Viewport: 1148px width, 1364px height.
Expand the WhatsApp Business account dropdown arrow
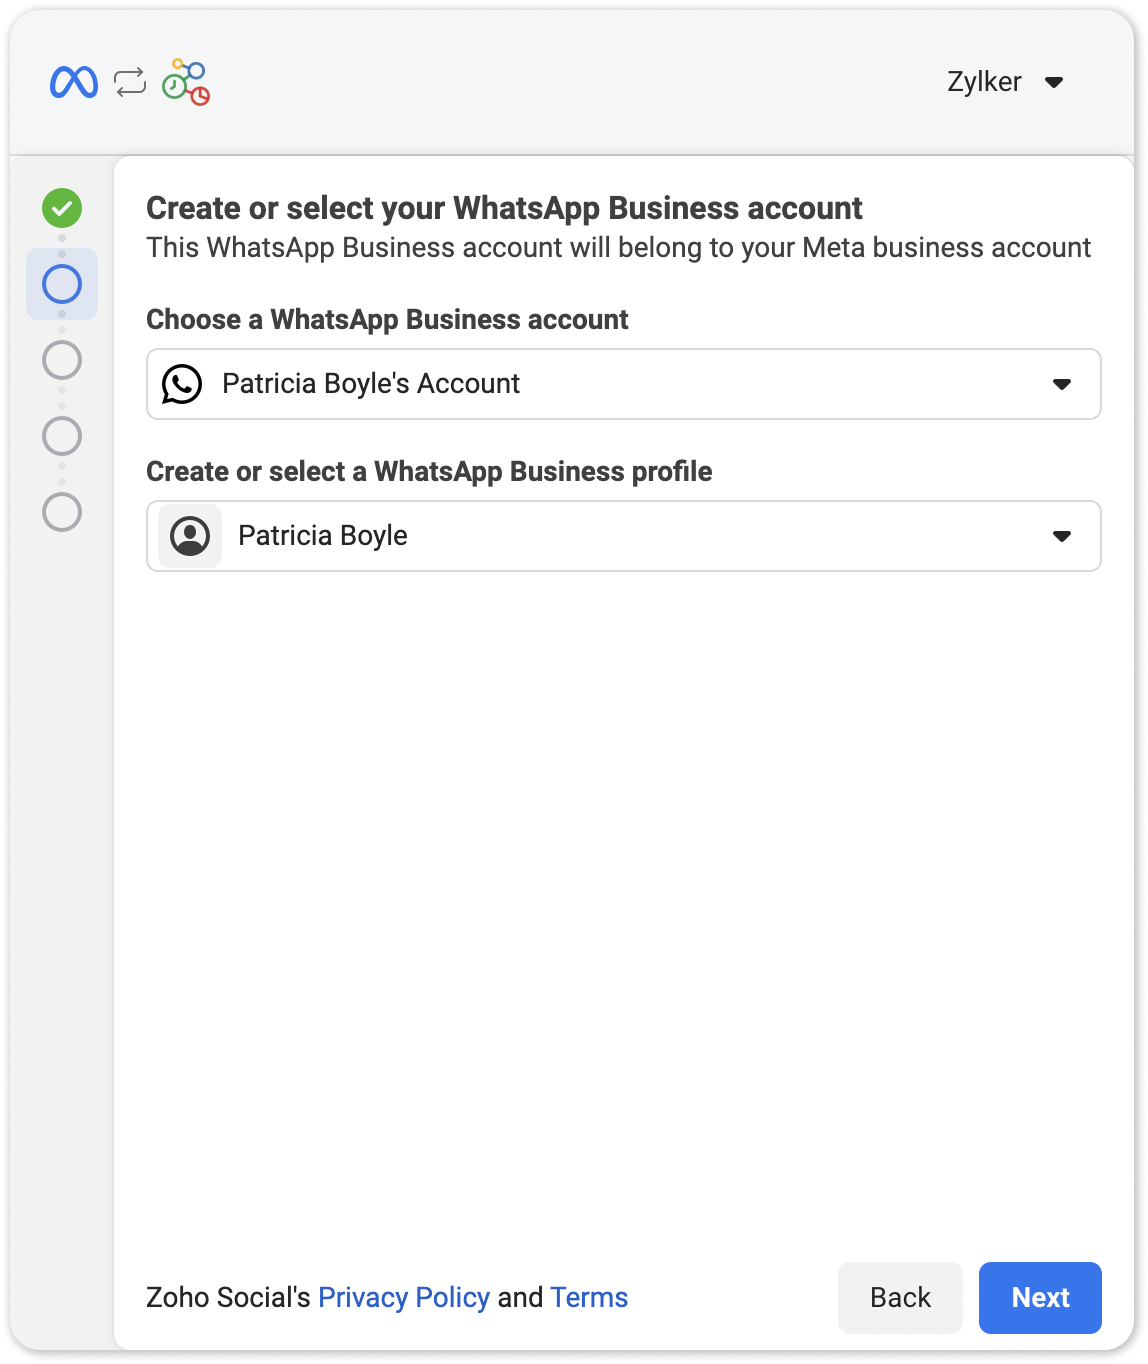click(1062, 384)
